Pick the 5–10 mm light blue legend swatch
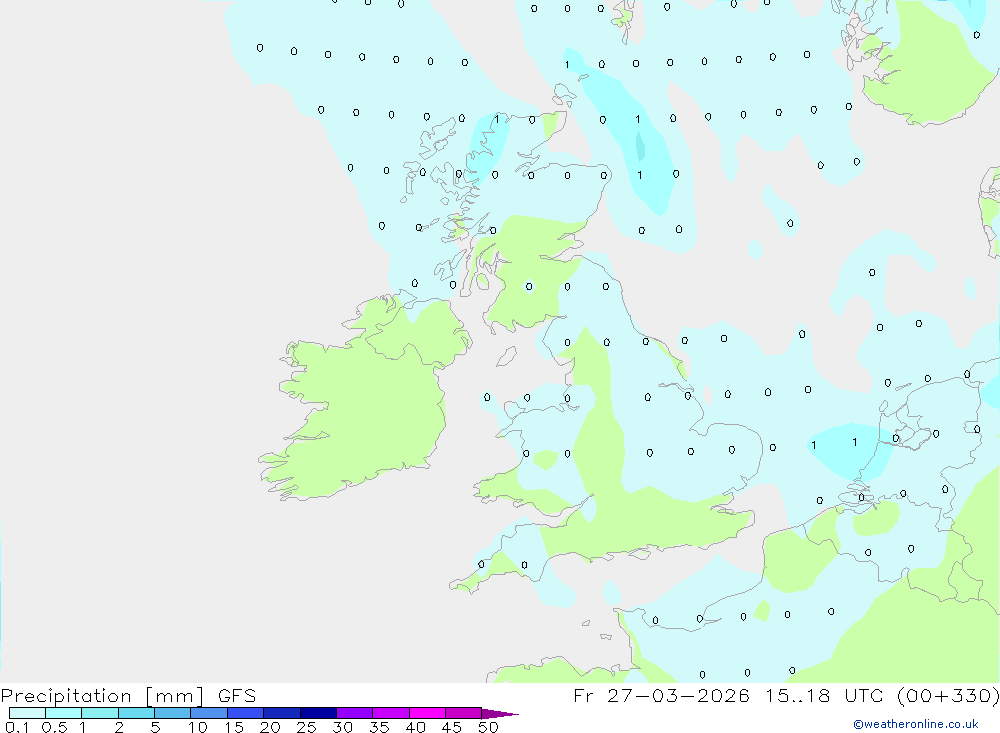Image resolution: width=1000 pixels, height=733 pixels. (173, 713)
